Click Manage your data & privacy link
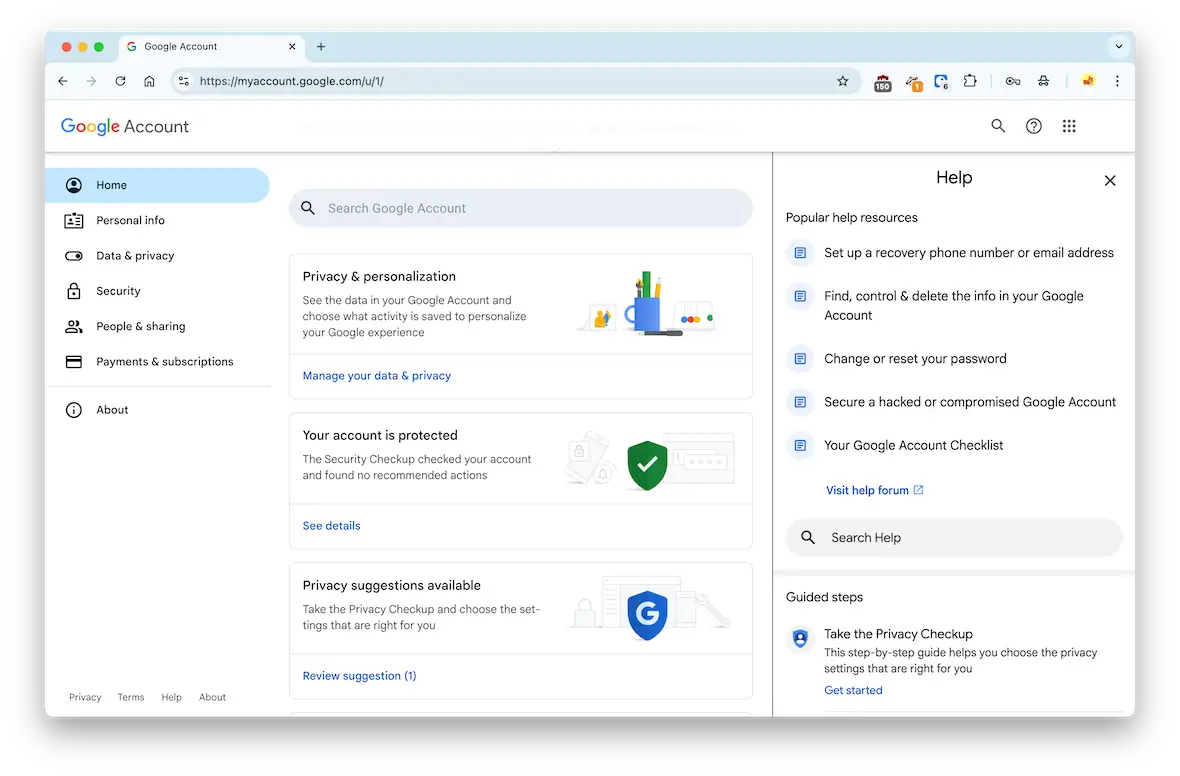The height and width of the screenshot is (776, 1180). click(376, 376)
